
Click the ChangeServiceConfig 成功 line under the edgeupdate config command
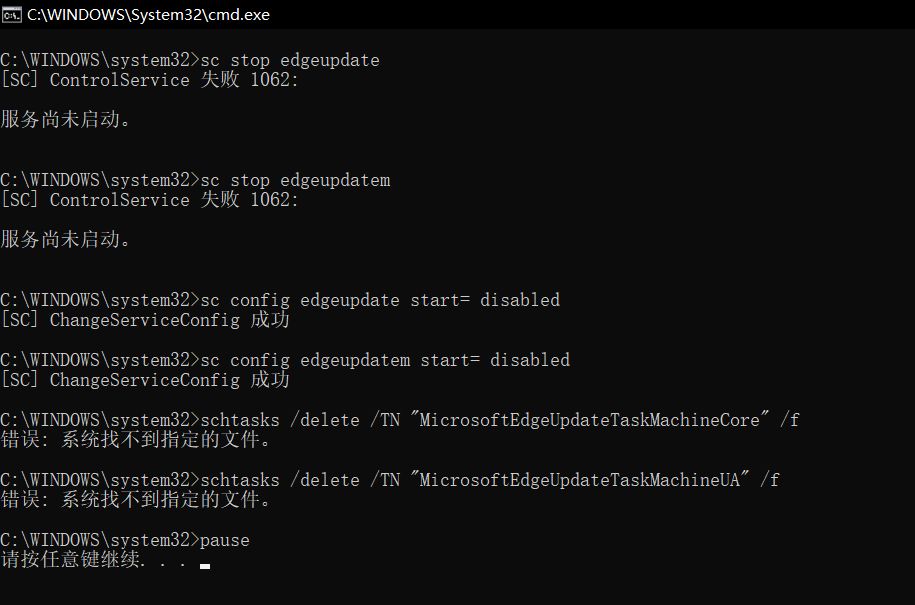click(145, 320)
